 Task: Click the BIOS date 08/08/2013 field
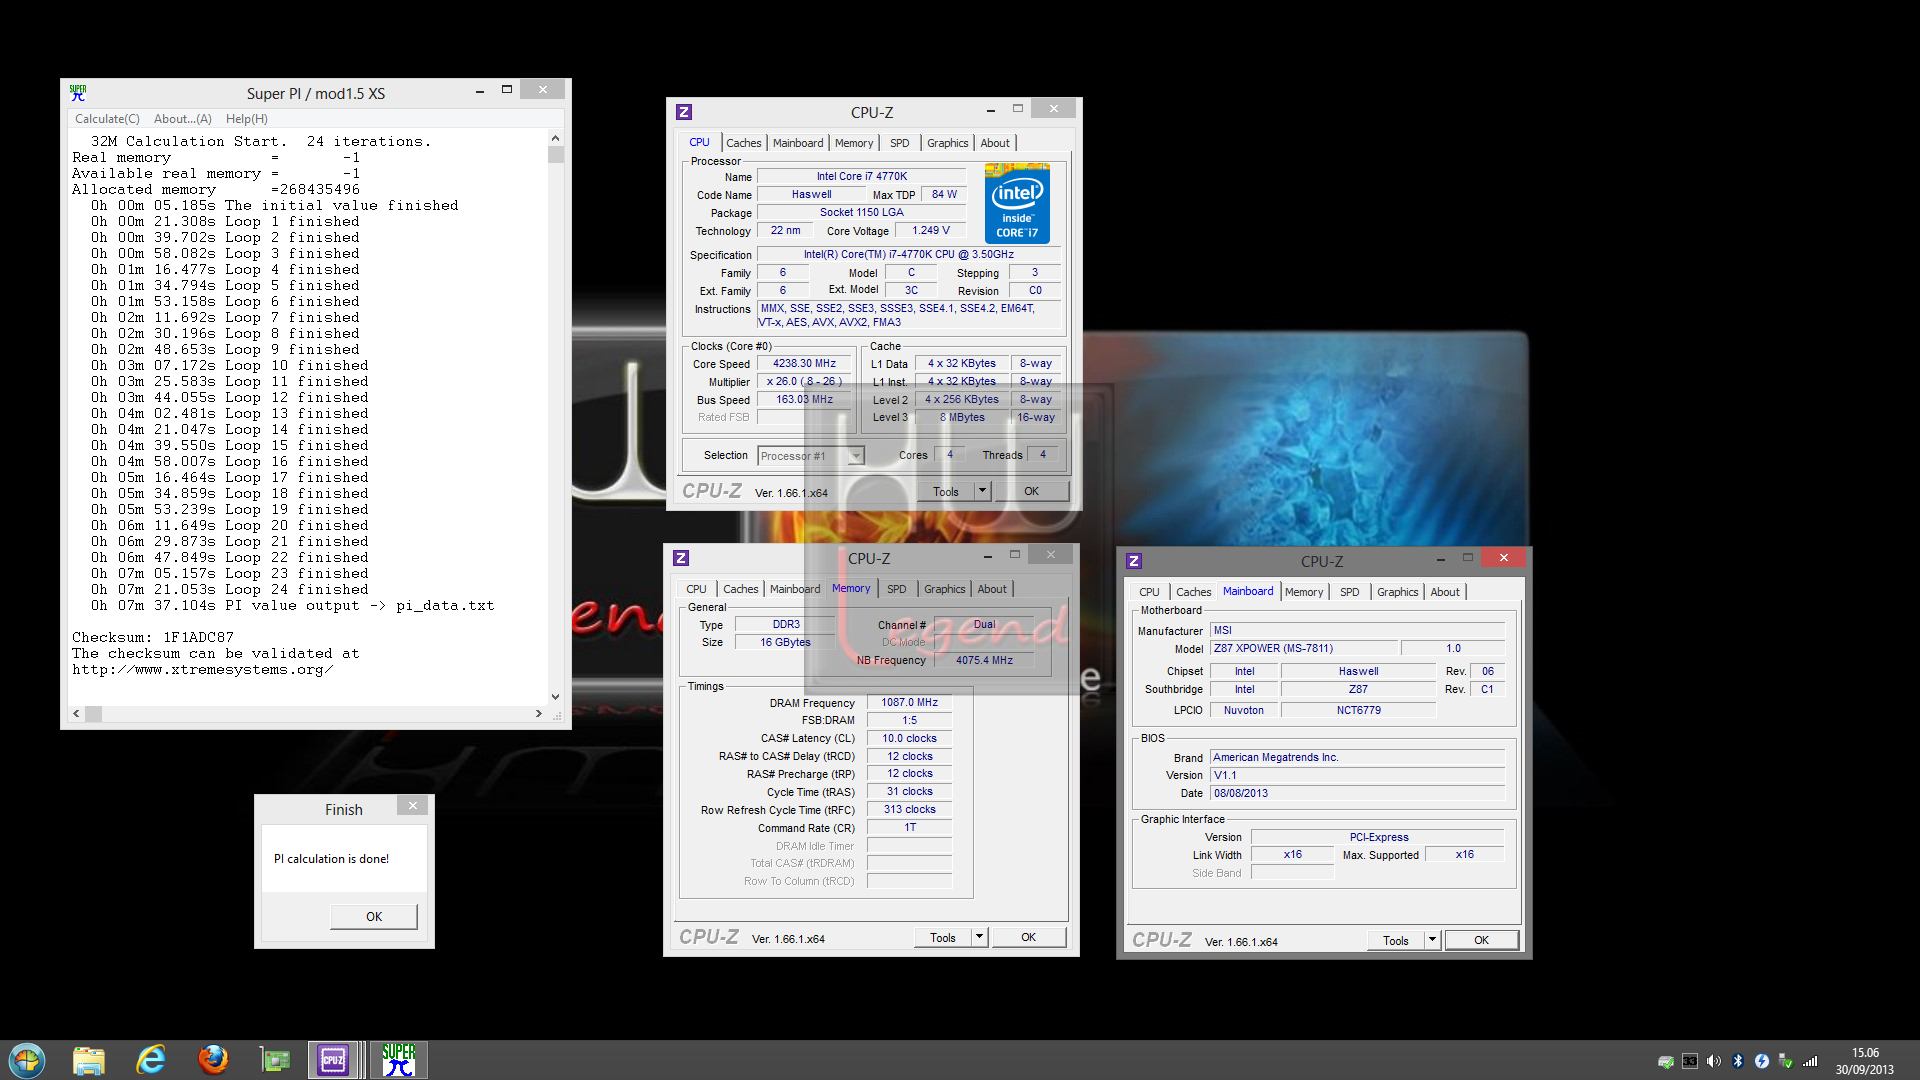coord(1357,793)
